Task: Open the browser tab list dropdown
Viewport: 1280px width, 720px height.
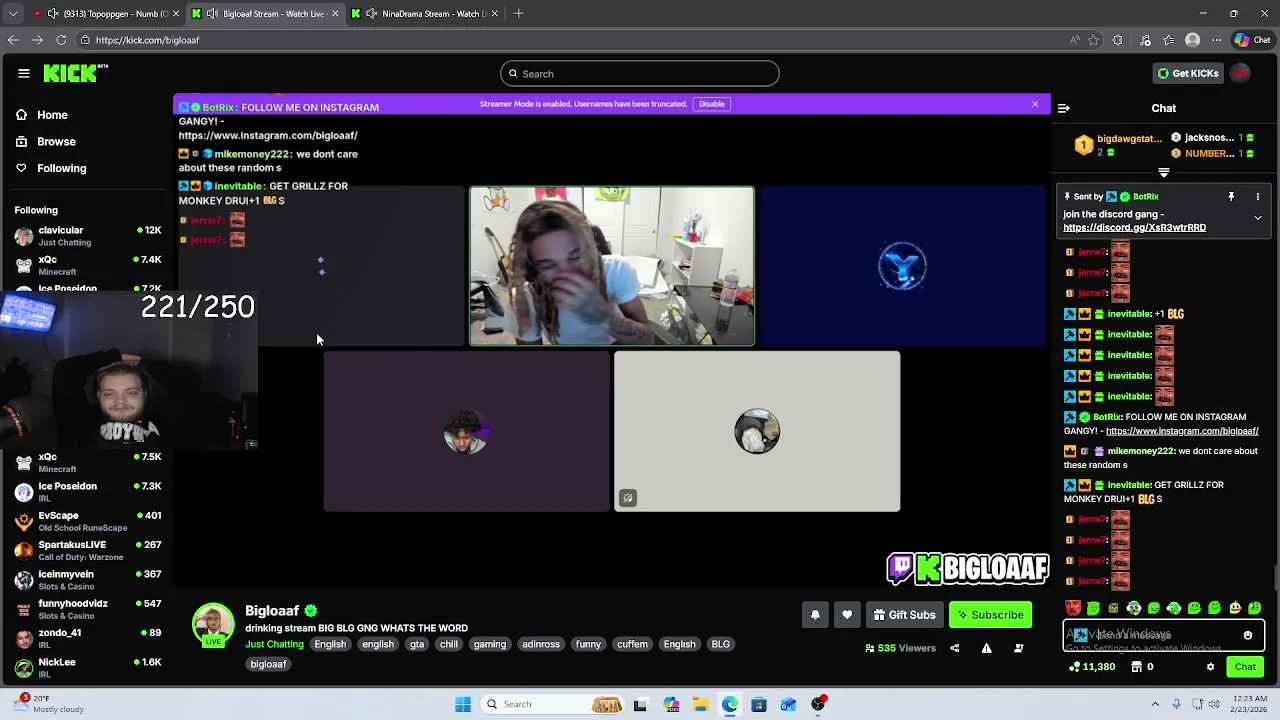Action: tap(13, 14)
